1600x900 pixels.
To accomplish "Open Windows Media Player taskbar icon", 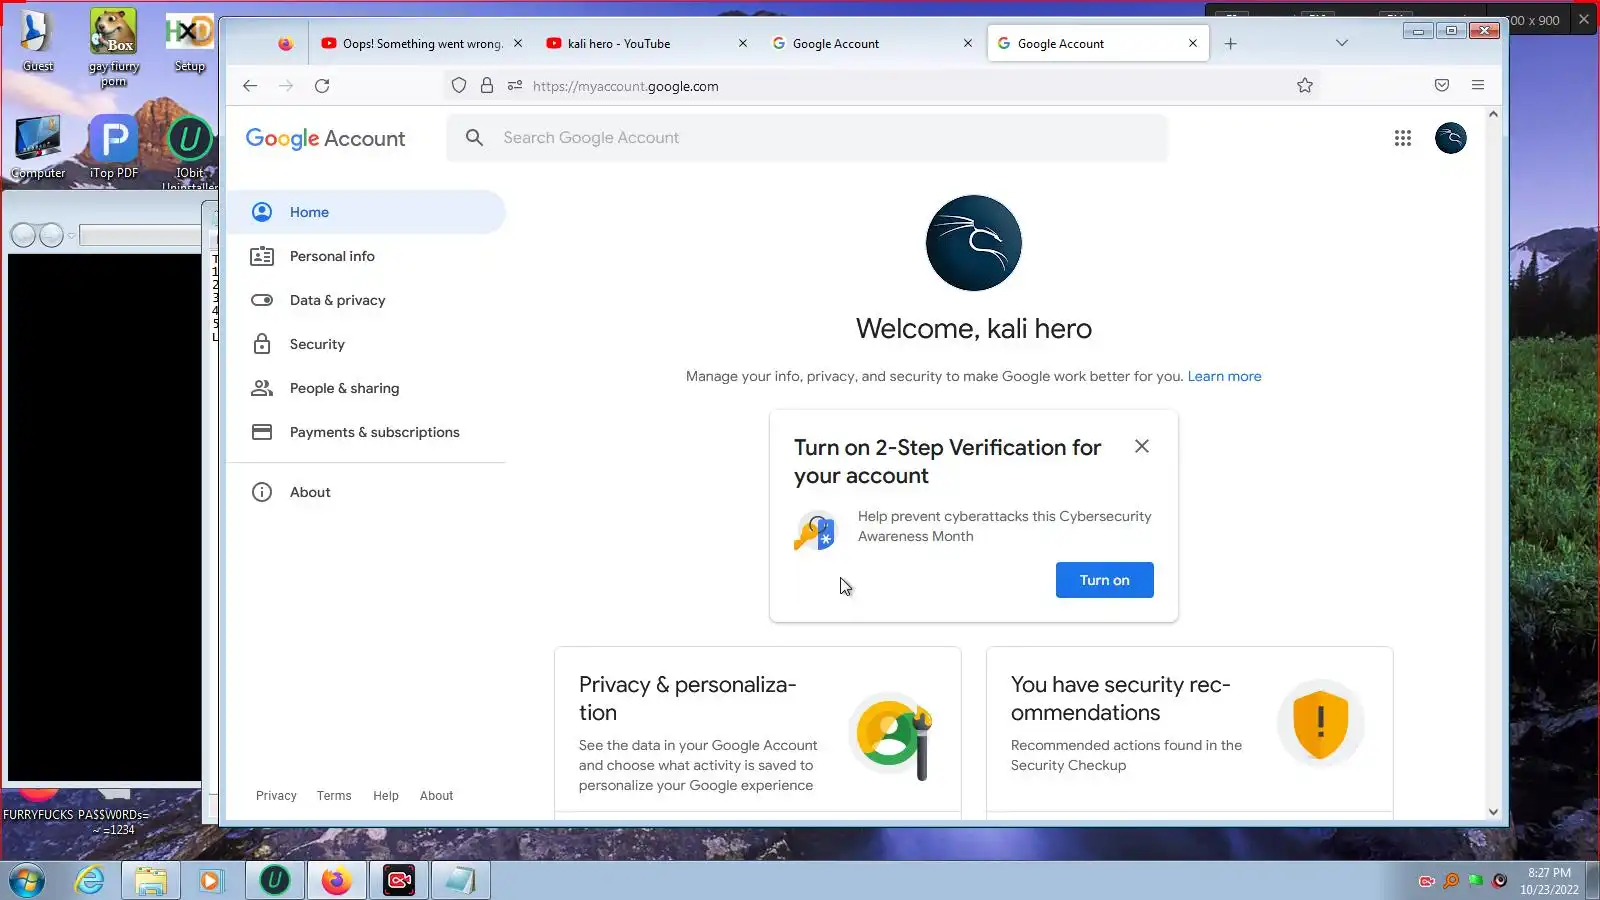I will [x=210, y=880].
